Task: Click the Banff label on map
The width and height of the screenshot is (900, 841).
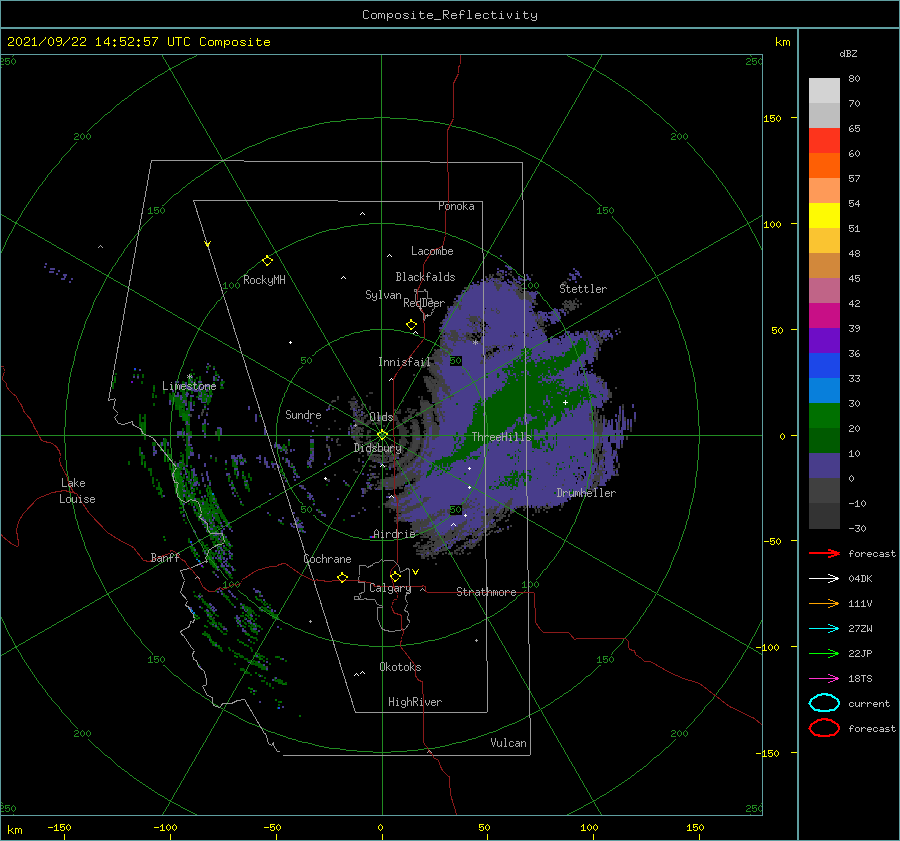Action: 165,558
